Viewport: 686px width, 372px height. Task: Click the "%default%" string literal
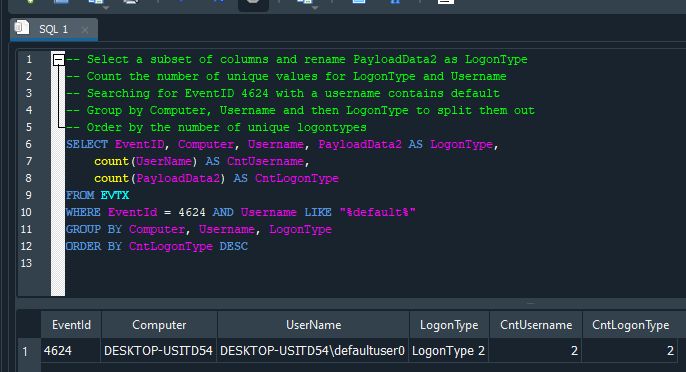(377, 212)
